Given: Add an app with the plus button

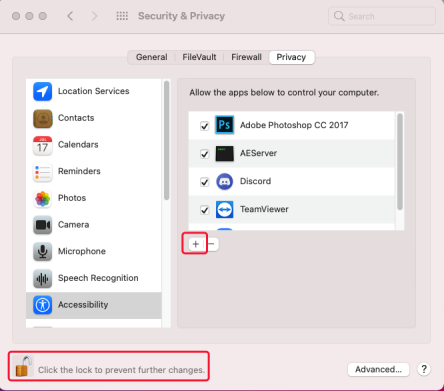Looking at the screenshot, I should click(196, 244).
